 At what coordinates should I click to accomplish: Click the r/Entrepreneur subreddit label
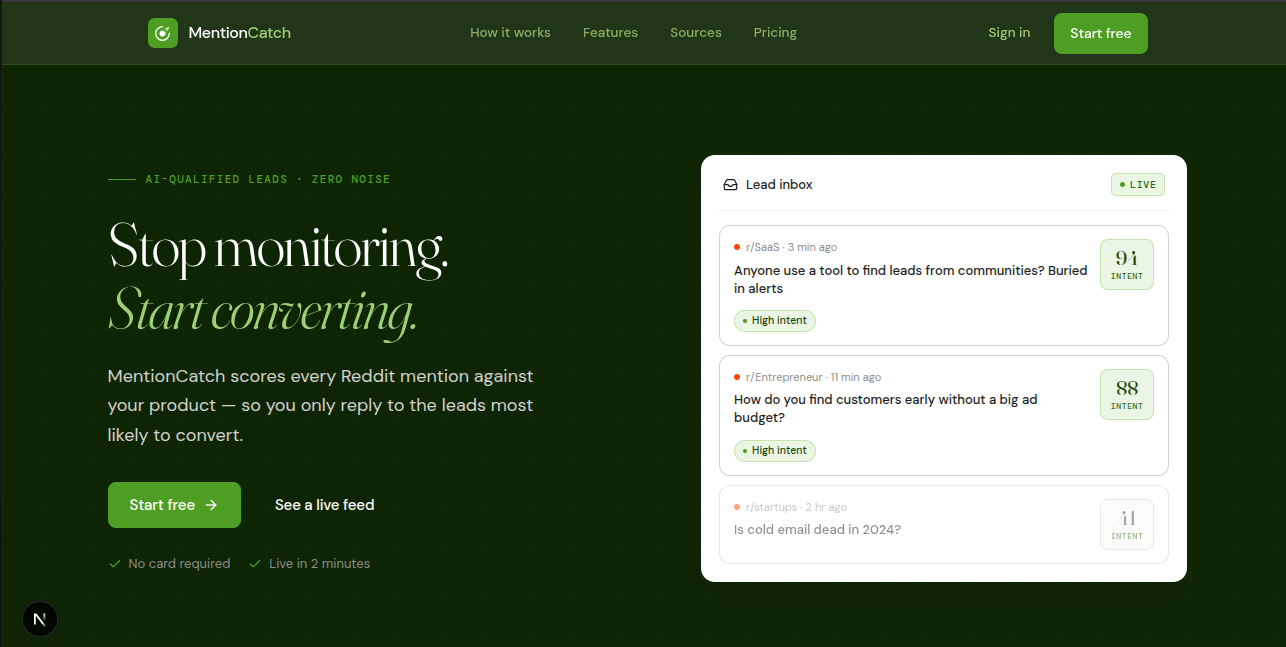(784, 377)
